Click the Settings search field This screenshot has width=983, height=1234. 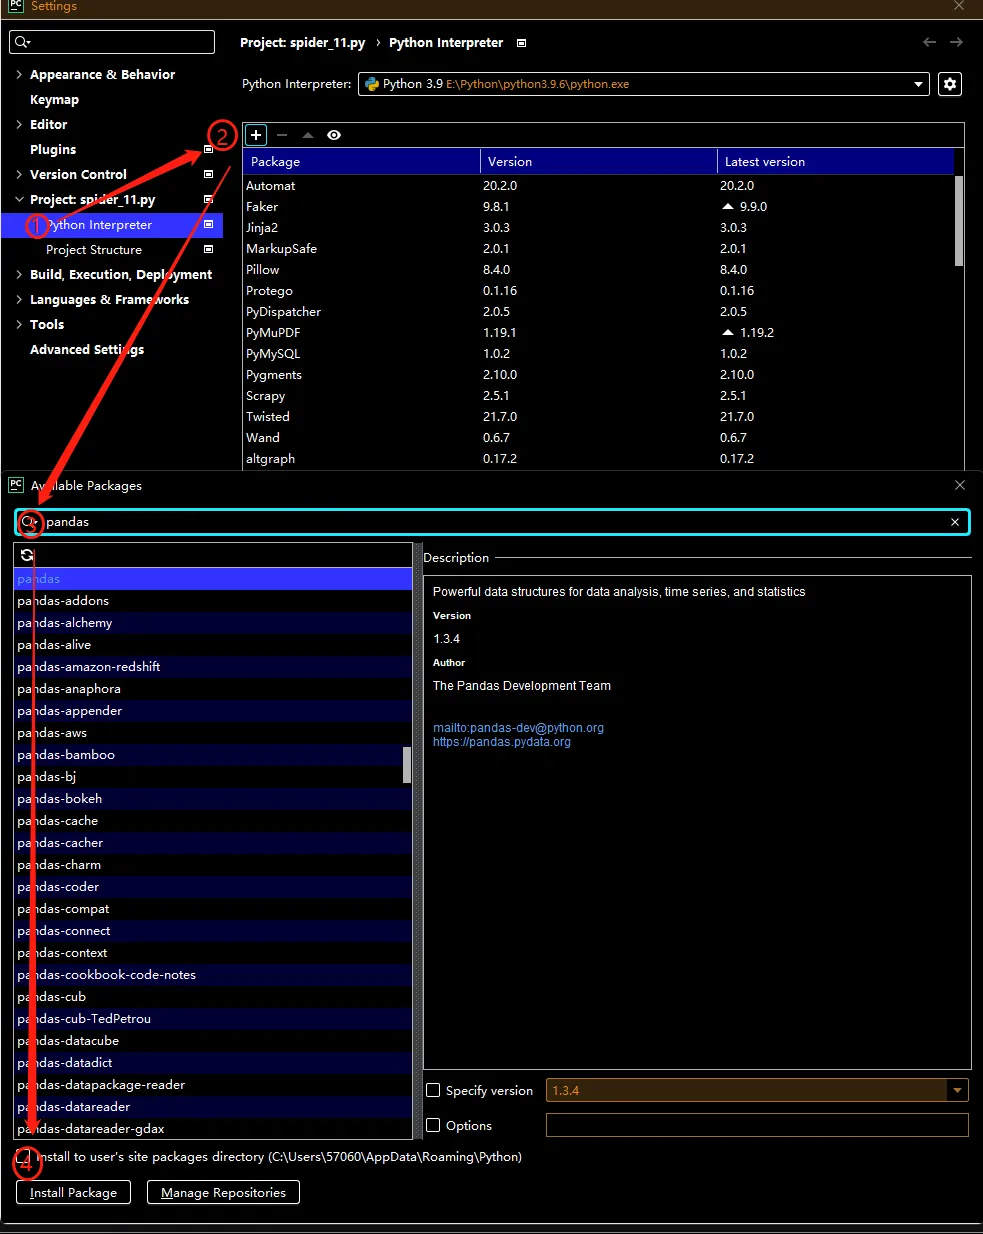pyautogui.click(x=112, y=42)
